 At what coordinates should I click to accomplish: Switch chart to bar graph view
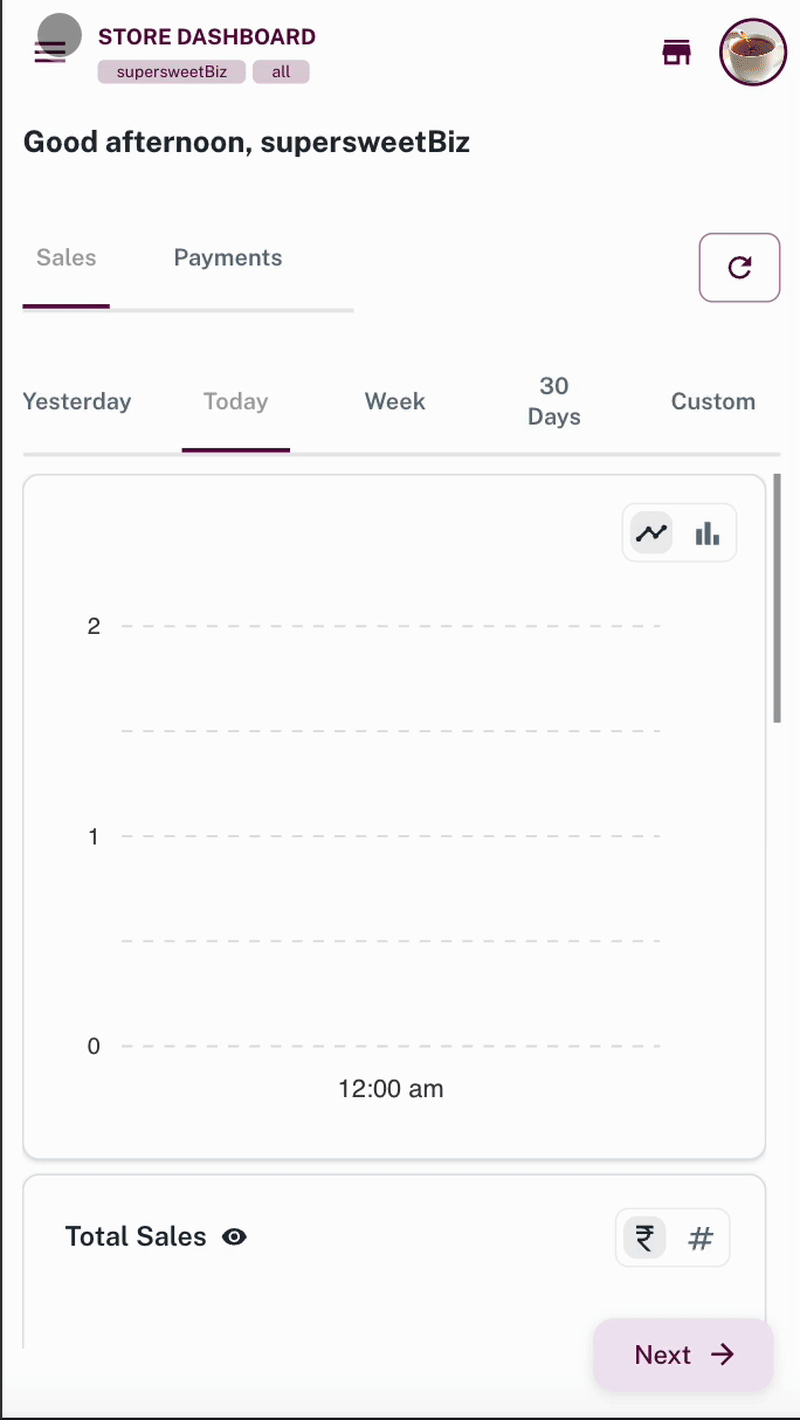click(x=707, y=532)
